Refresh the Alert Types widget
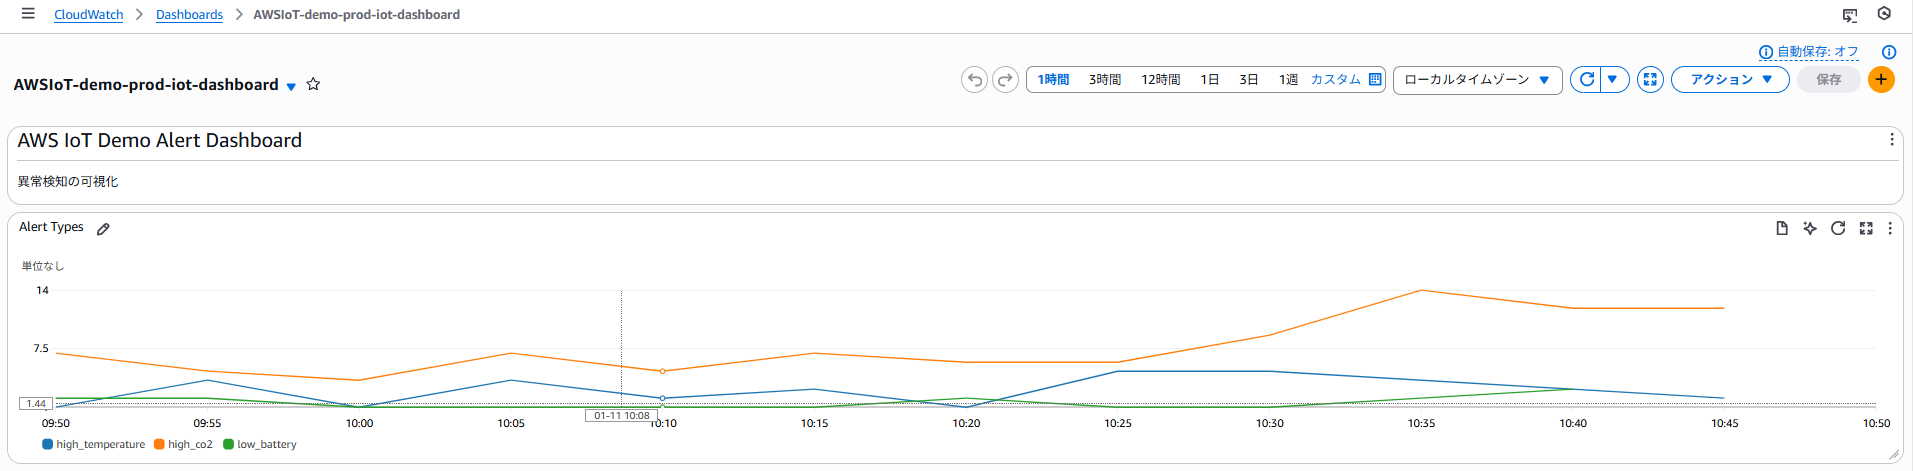This screenshot has width=1913, height=471. [1837, 228]
